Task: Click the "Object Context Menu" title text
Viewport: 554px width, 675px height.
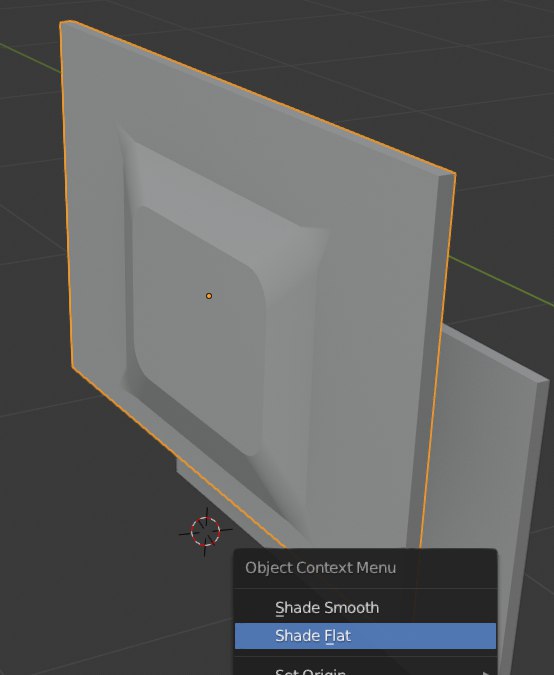Action: (321, 567)
